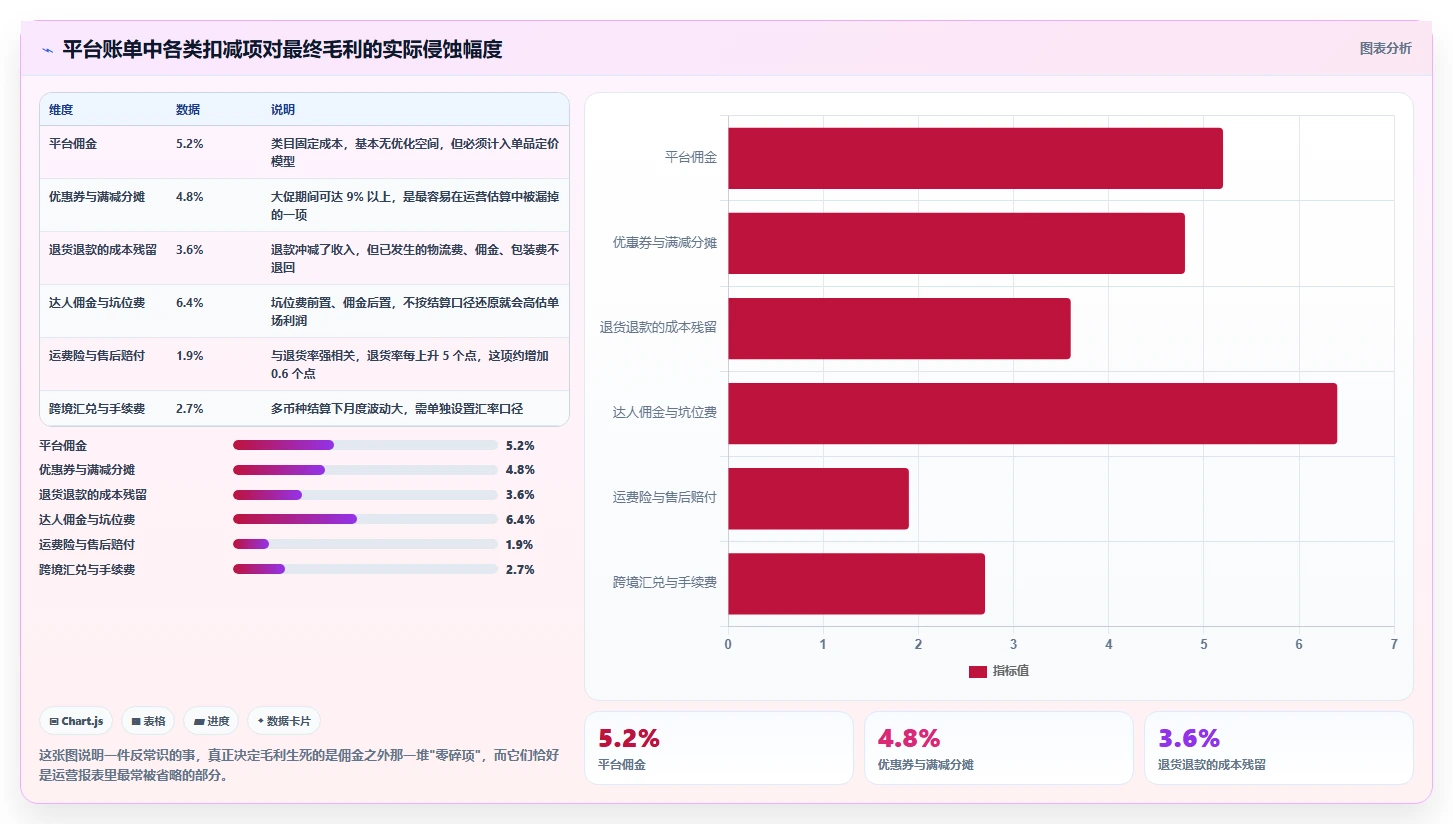Click the 平台佣金 bar in the chart
1453x824 pixels.
click(975, 158)
